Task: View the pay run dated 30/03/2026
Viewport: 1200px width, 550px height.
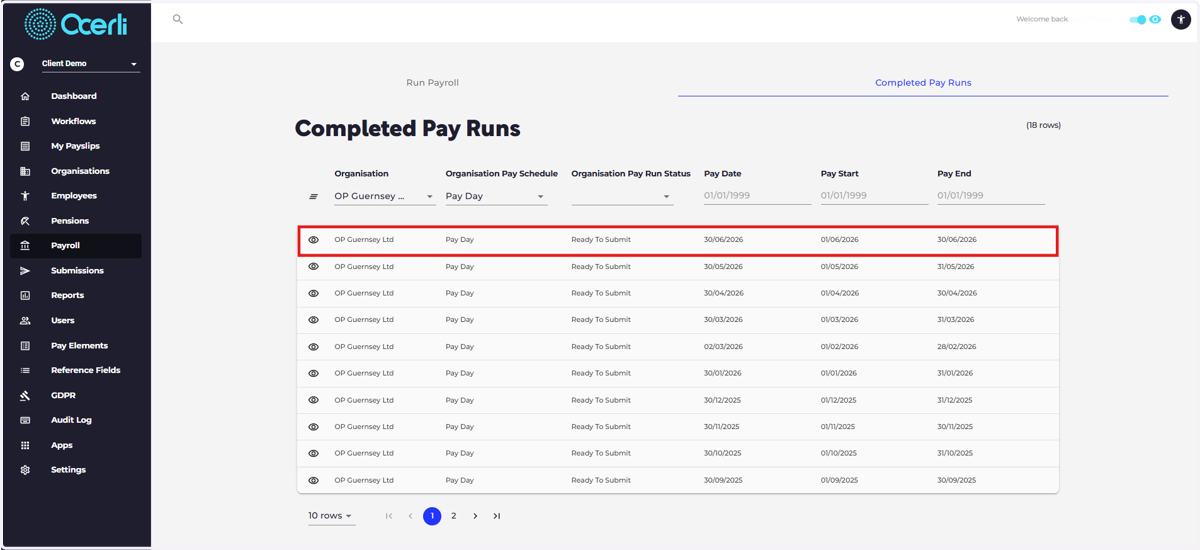Action: [x=313, y=320]
